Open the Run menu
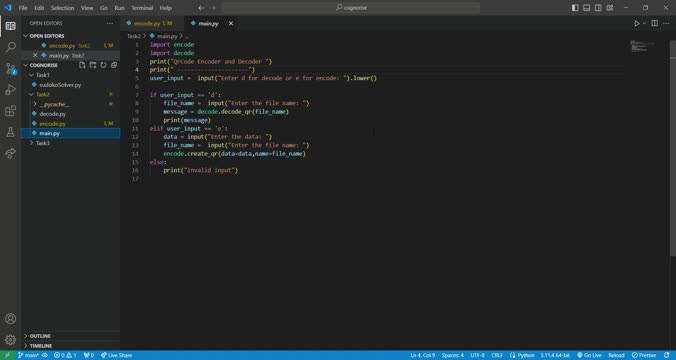 point(119,8)
